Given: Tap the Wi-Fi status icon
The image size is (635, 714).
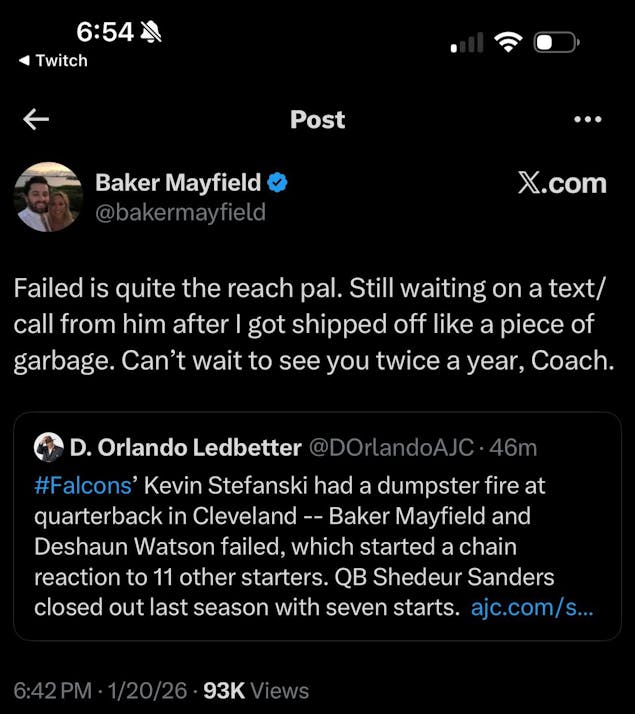Looking at the screenshot, I should click(x=509, y=42).
